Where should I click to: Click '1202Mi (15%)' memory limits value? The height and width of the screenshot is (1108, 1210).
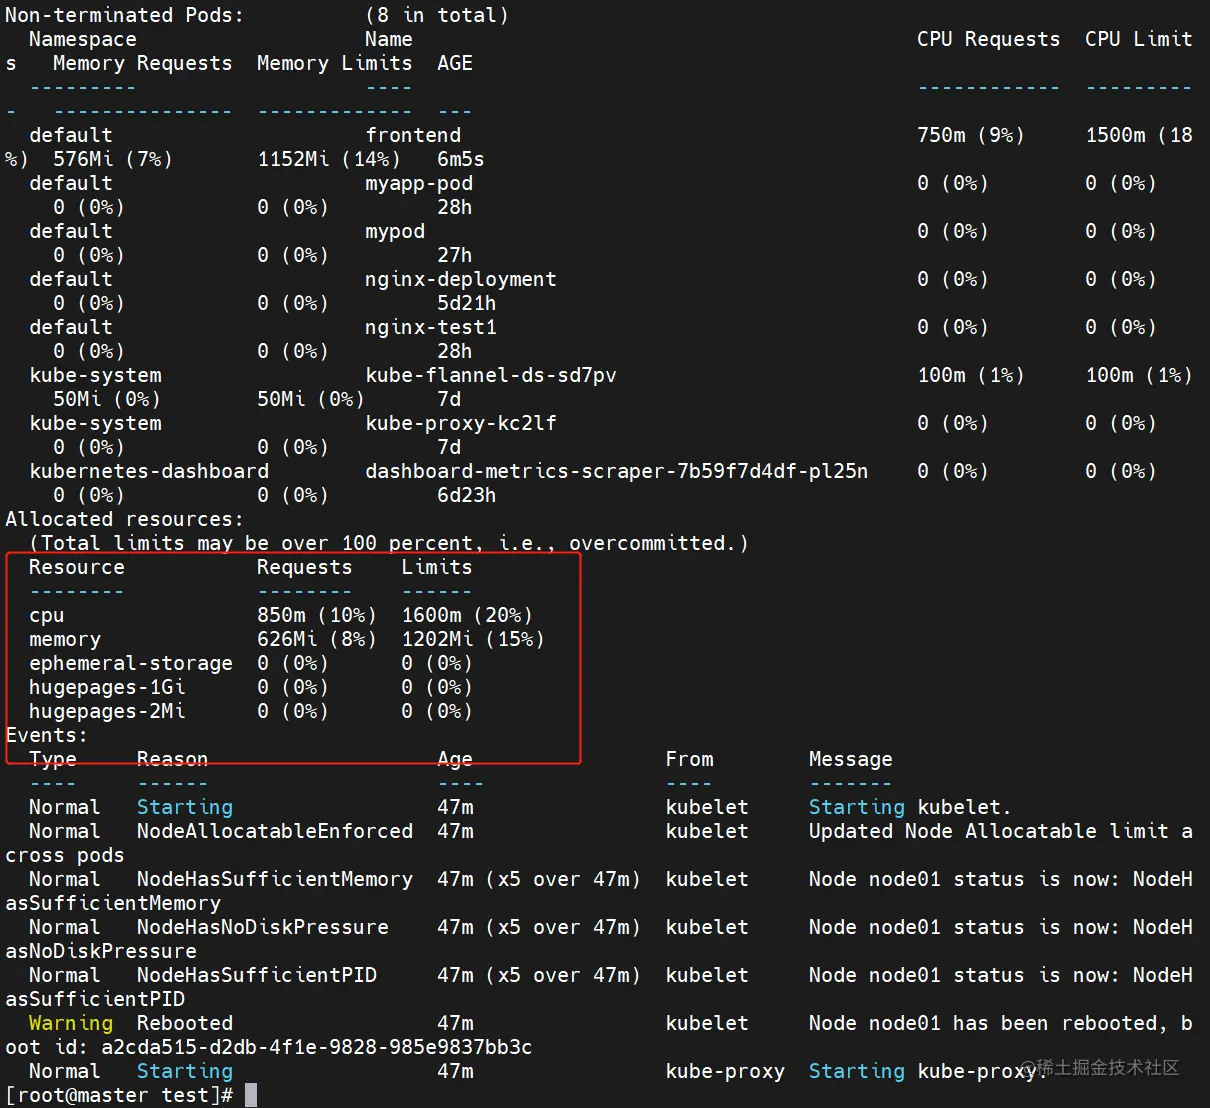[x=473, y=639]
